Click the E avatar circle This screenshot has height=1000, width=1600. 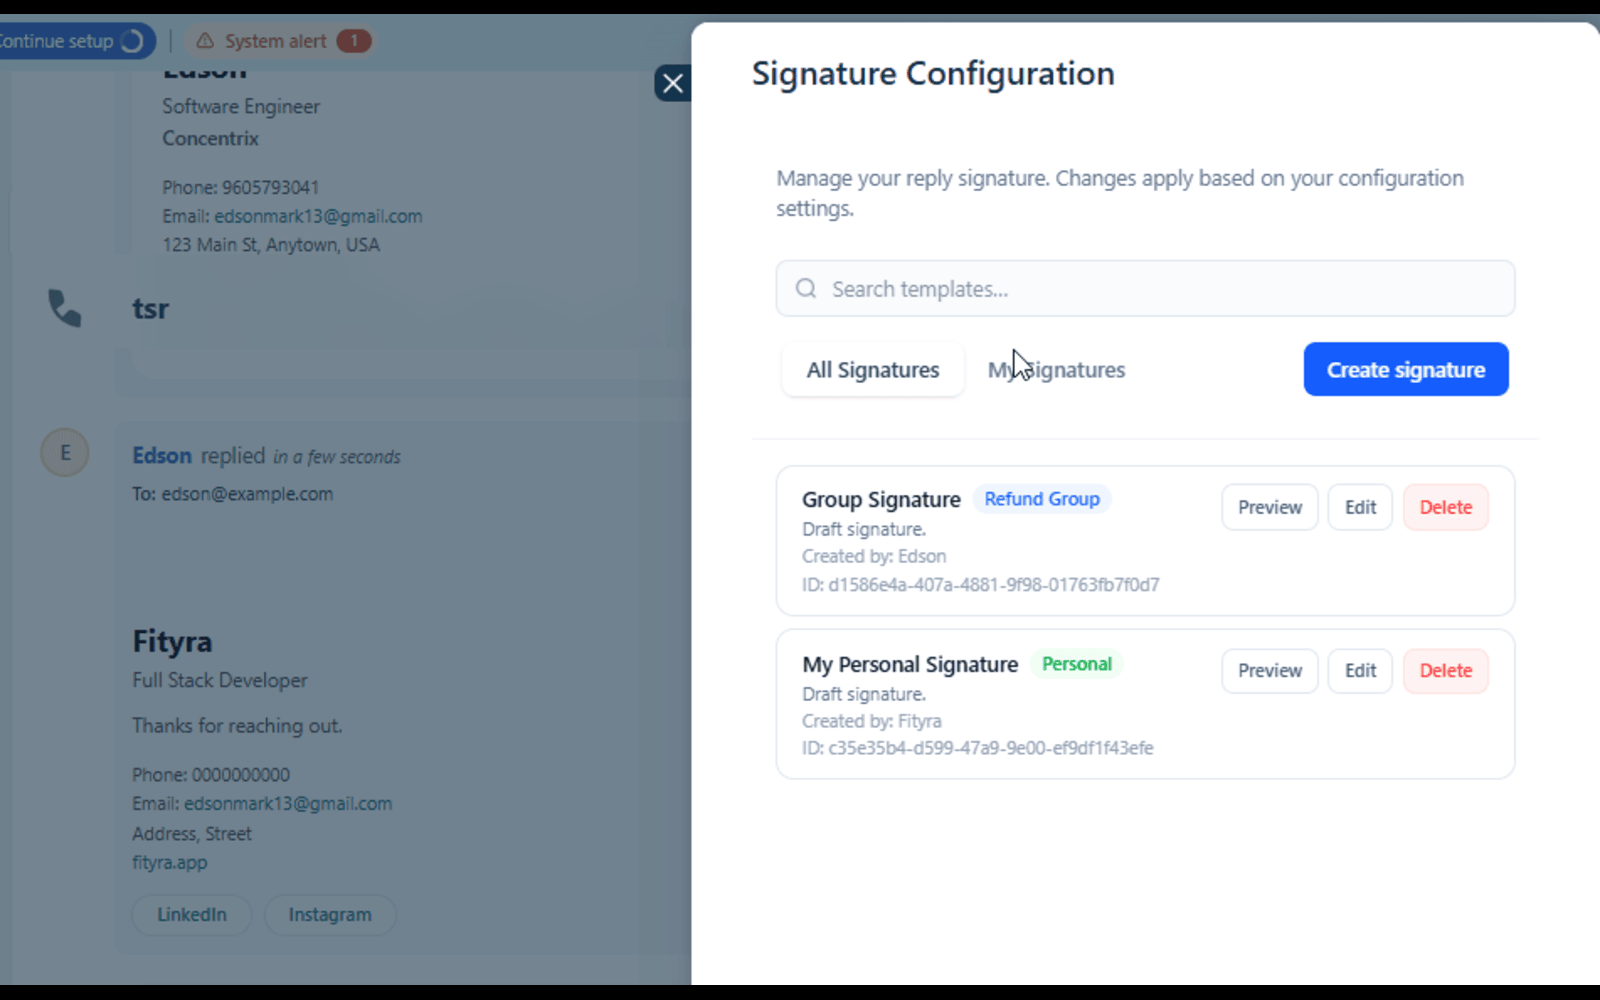[x=65, y=453]
